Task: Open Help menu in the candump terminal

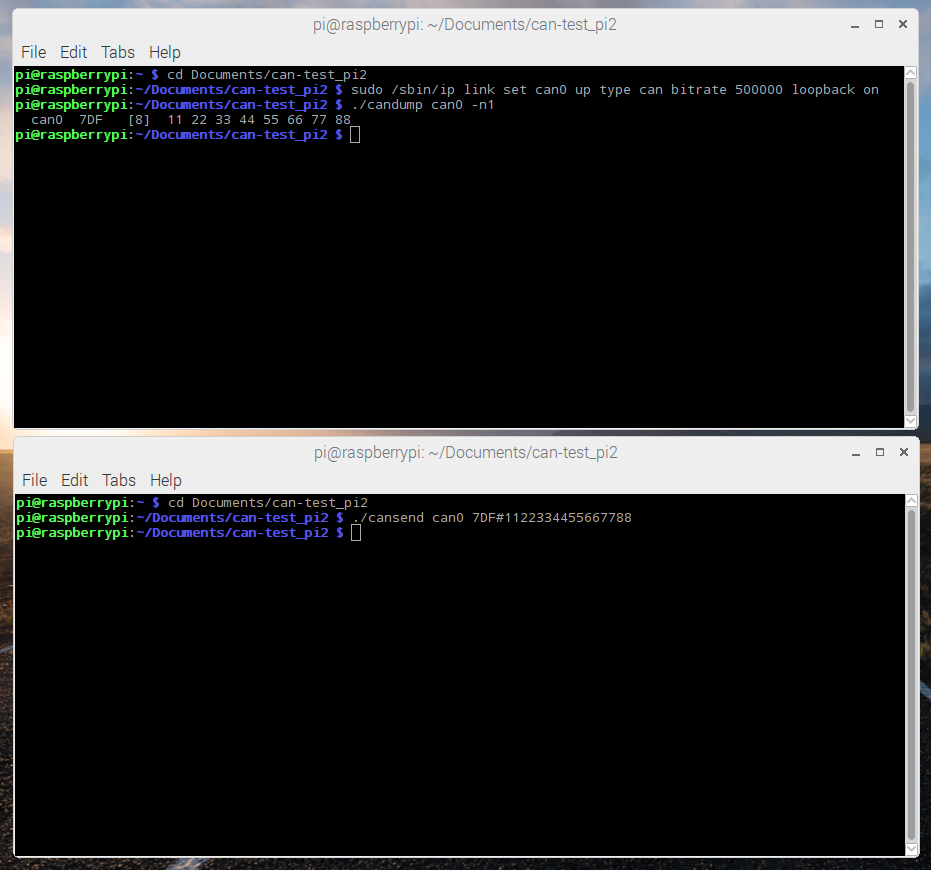Action: (x=165, y=52)
